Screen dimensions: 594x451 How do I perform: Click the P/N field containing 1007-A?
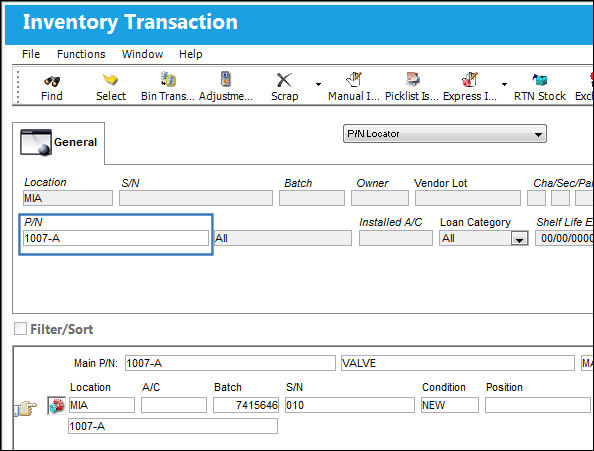pyautogui.click(x=116, y=238)
